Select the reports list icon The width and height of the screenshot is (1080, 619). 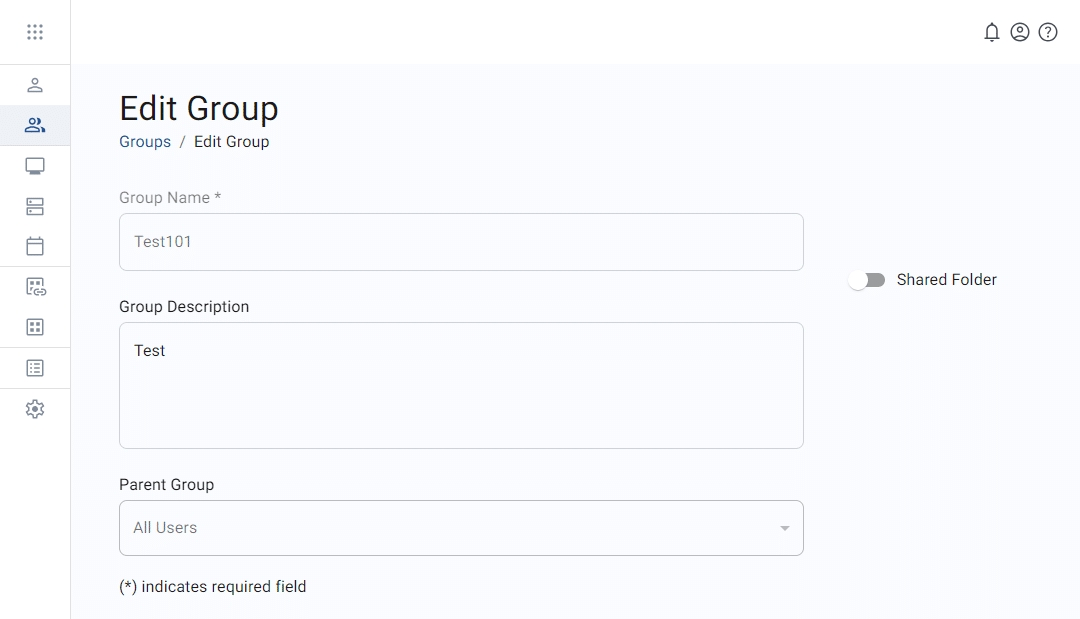tap(35, 367)
